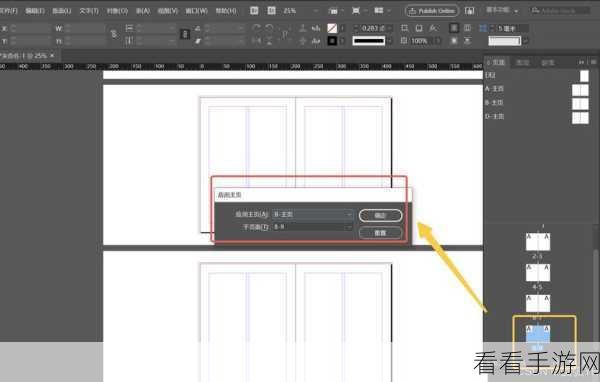Open the 文字(T) menu
The image size is (600, 382).
[x=89, y=11]
